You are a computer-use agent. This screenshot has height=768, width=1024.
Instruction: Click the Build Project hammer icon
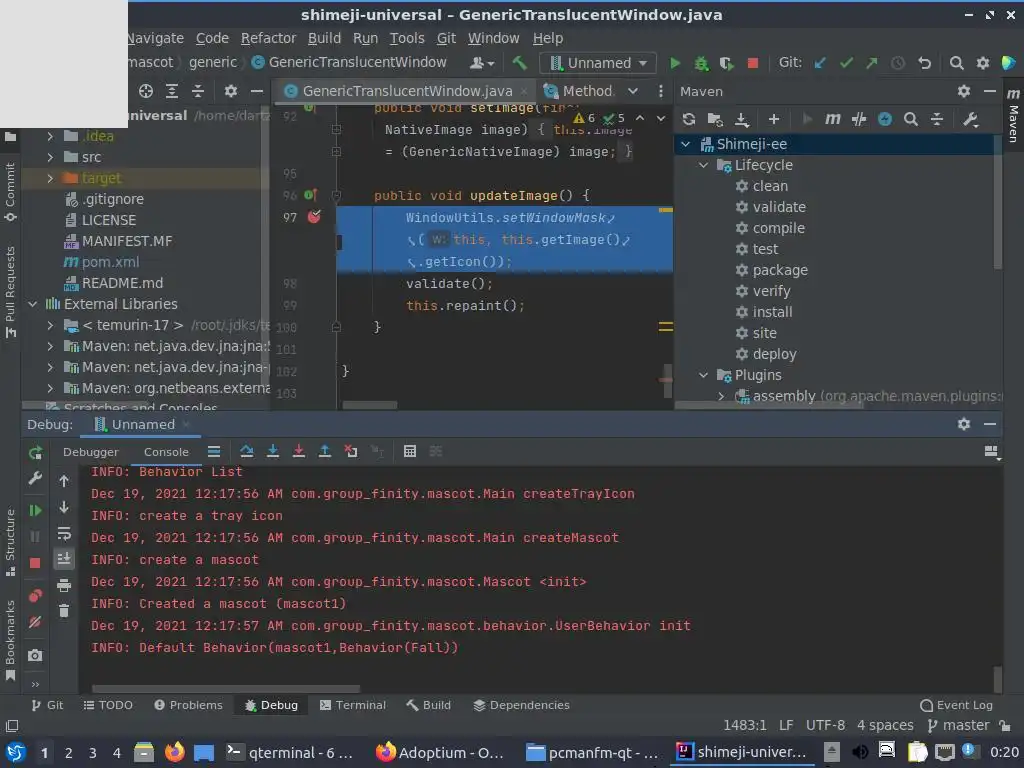click(x=519, y=63)
